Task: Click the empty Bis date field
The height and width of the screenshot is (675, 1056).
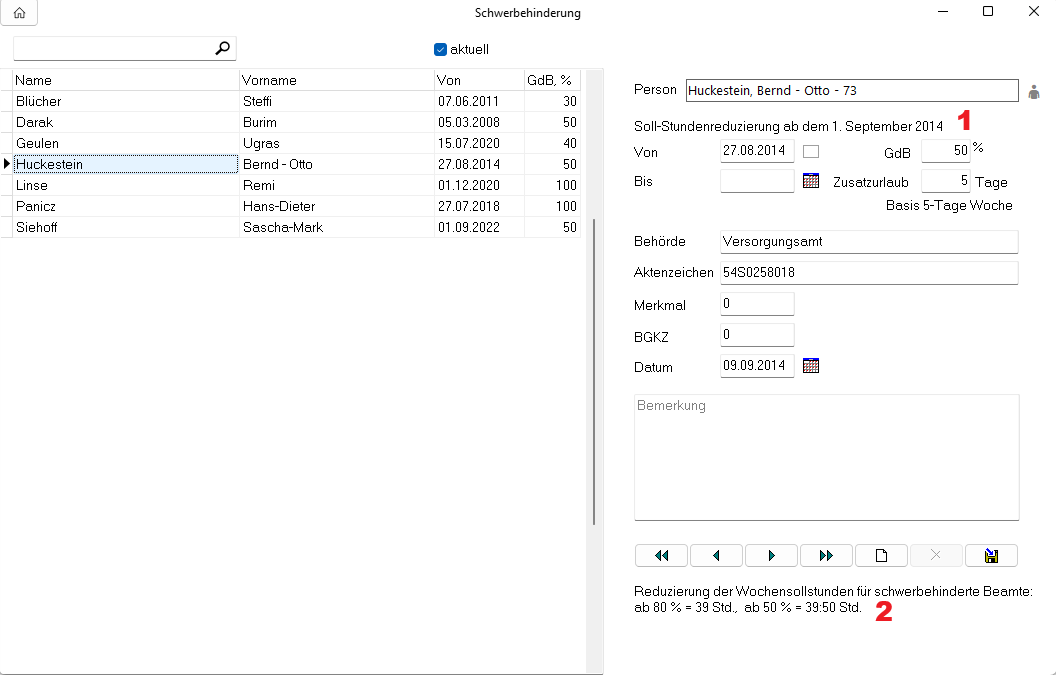Action: point(757,181)
